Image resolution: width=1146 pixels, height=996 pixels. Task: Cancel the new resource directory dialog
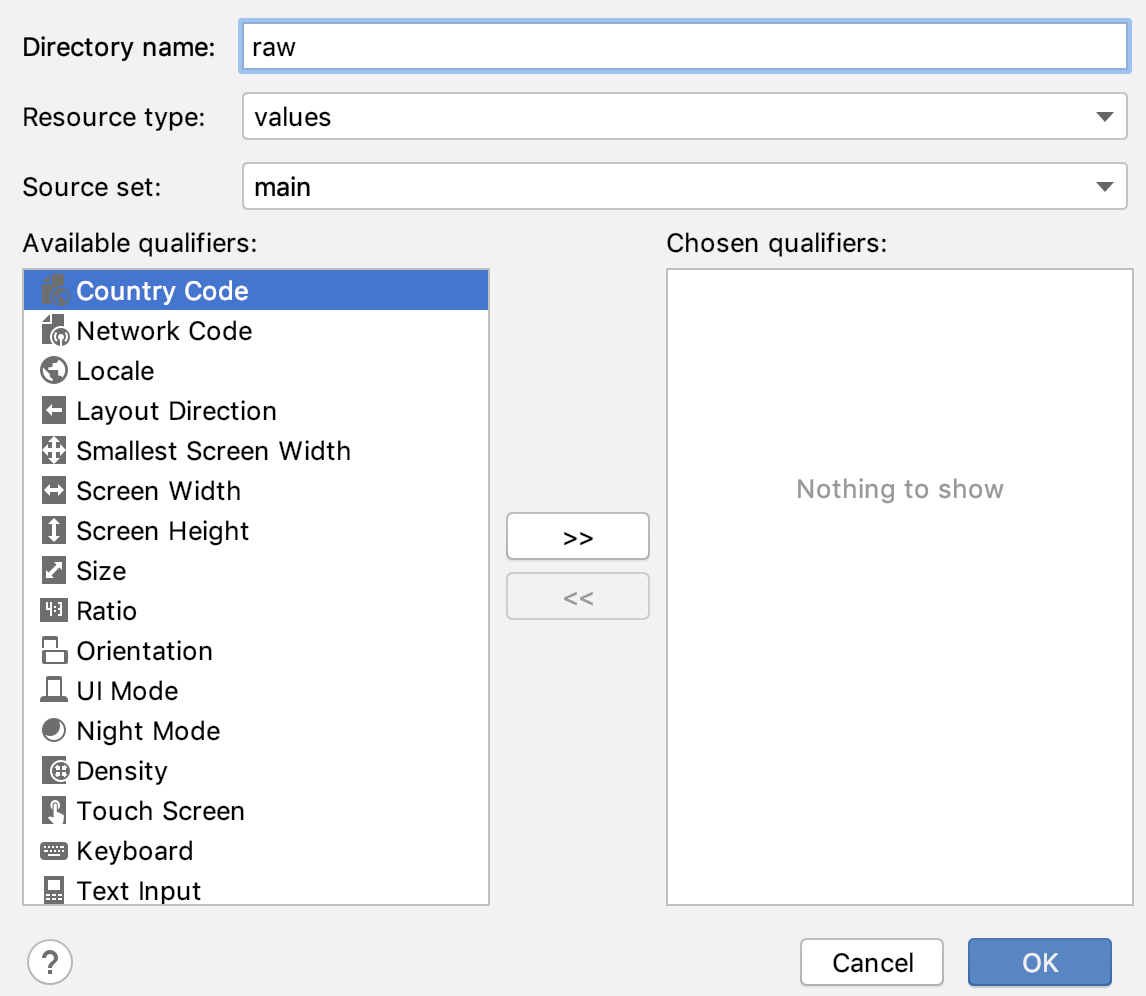(x=872, y=962)
